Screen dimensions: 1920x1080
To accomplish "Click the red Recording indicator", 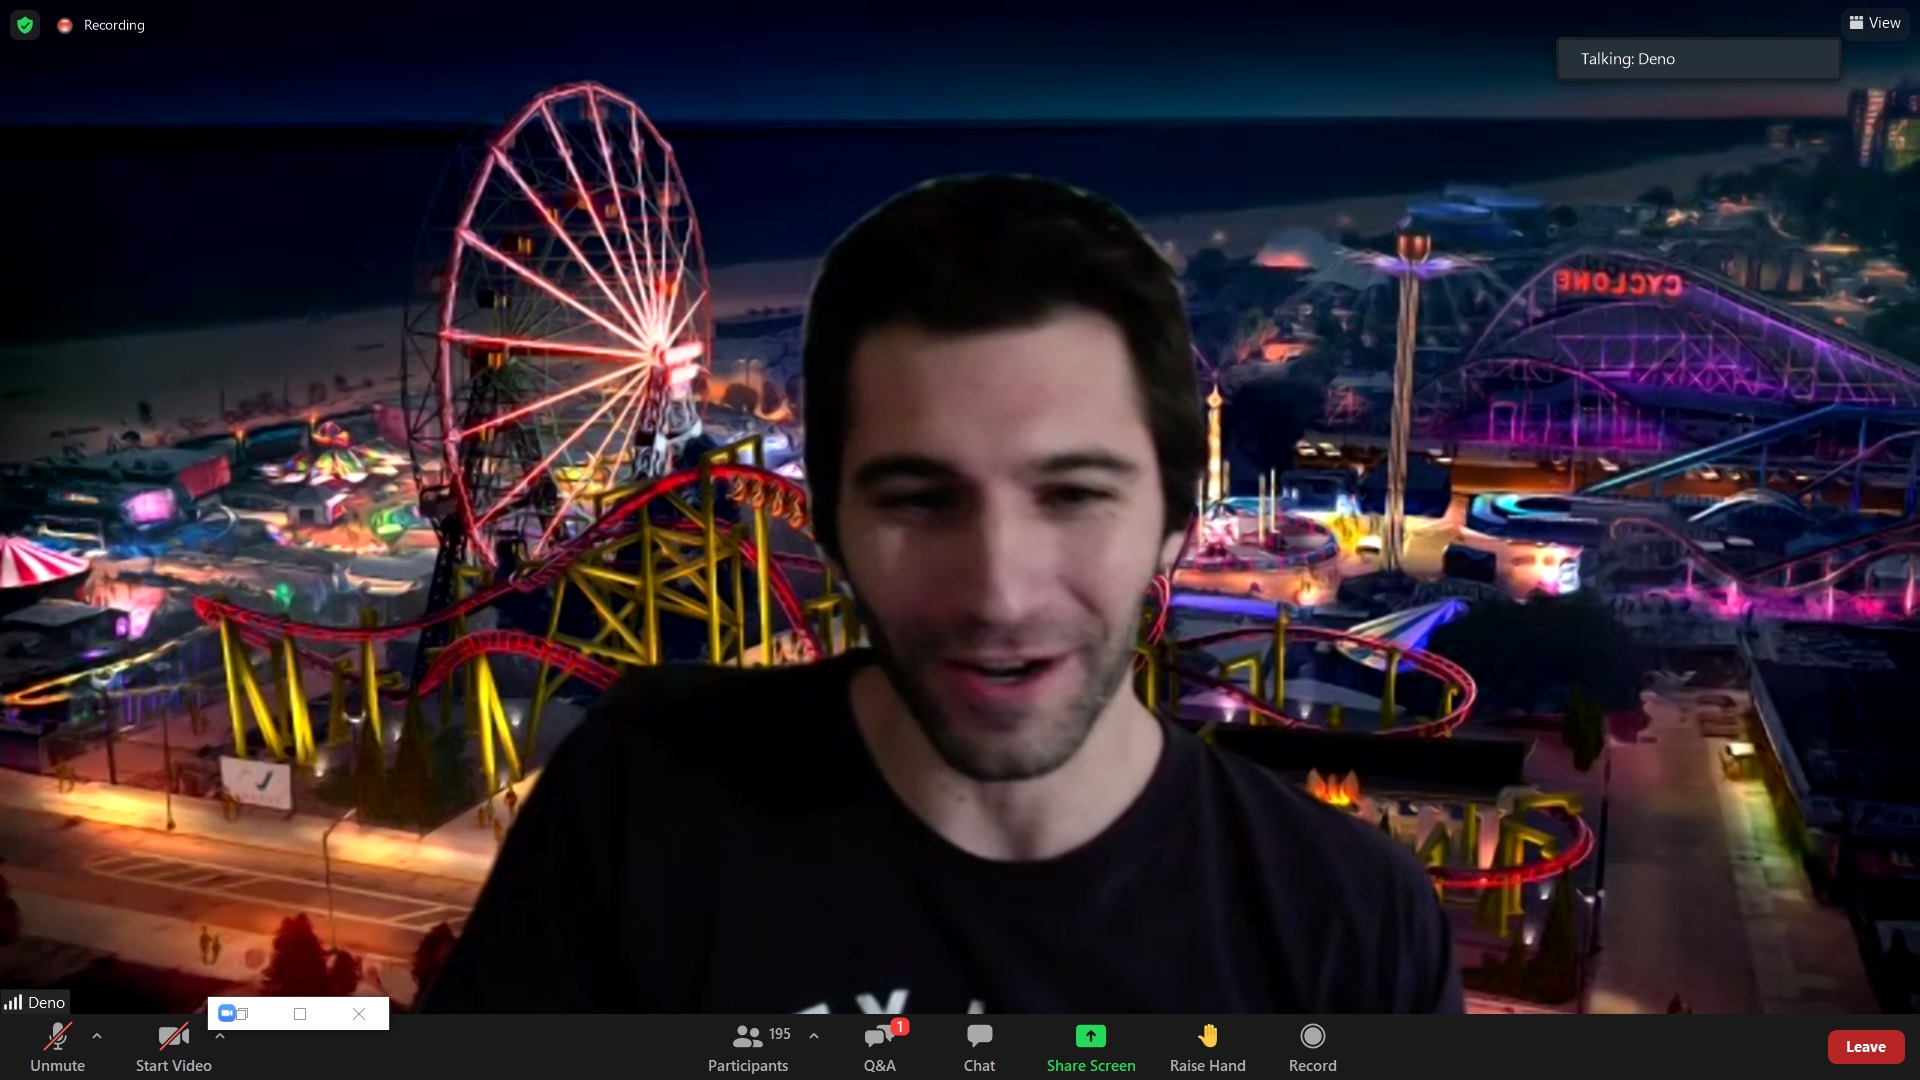I will (65, 25).
